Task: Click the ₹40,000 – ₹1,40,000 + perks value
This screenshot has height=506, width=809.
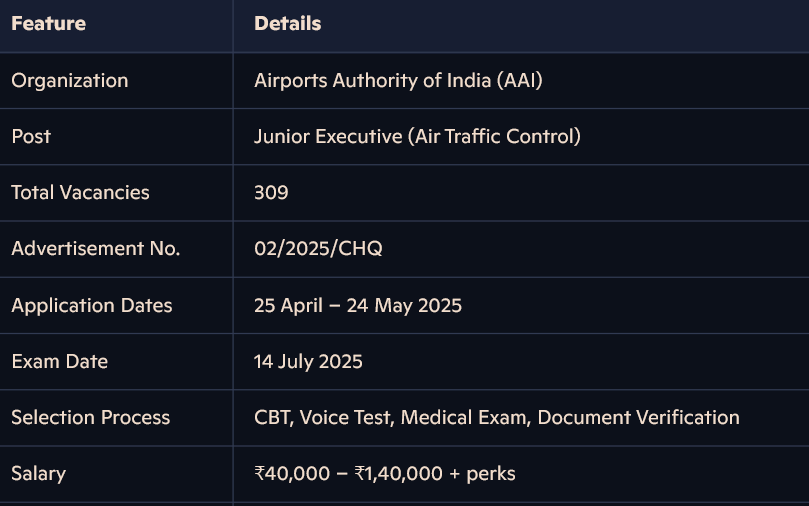Action: pos(384,473)
